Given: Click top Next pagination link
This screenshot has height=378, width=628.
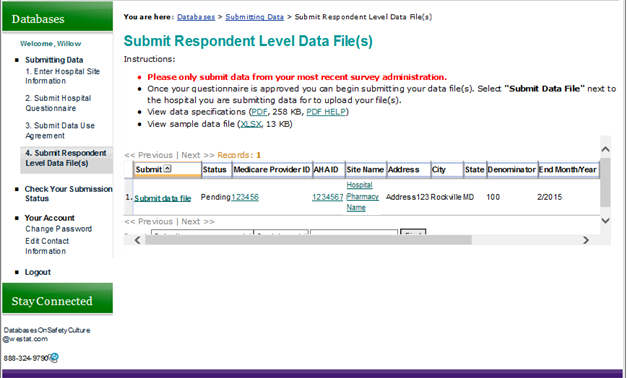Looking at the screenshot, I should pyautogui.click(x=198, y=155).
